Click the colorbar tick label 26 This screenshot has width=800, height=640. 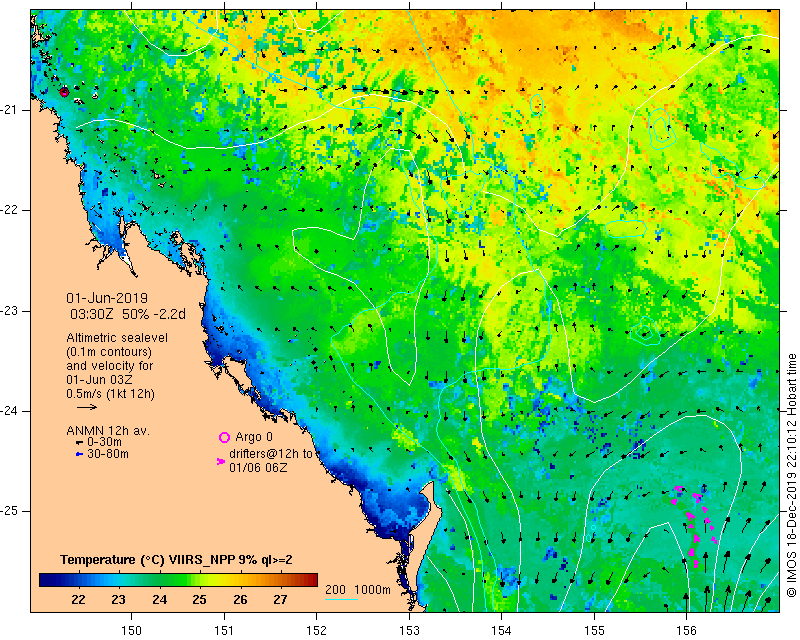240,600
